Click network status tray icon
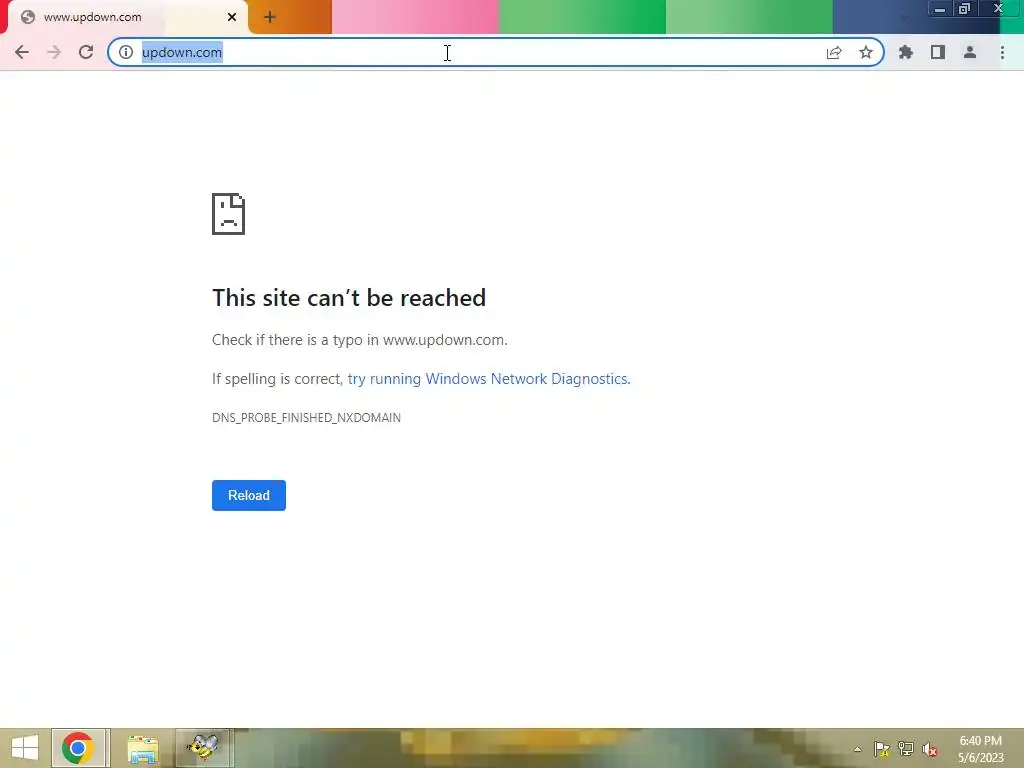The height and width of the screenshot is (768, 1024). pos(906,749)
